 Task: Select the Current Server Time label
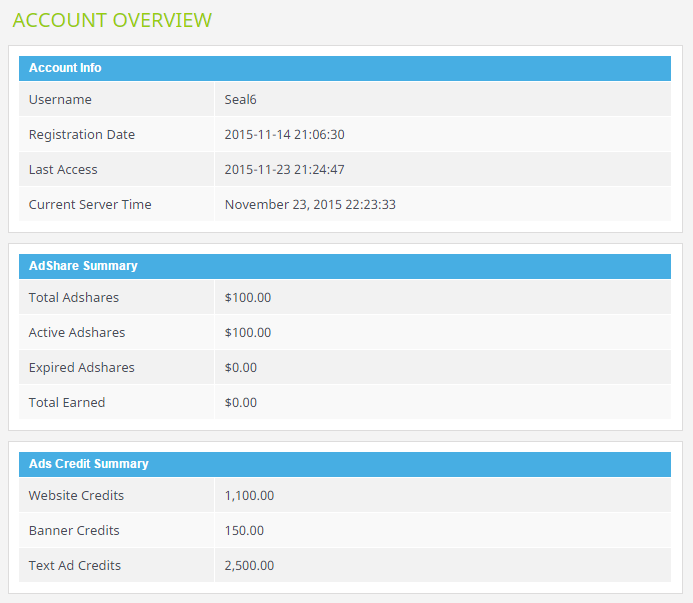coord(90,205)
